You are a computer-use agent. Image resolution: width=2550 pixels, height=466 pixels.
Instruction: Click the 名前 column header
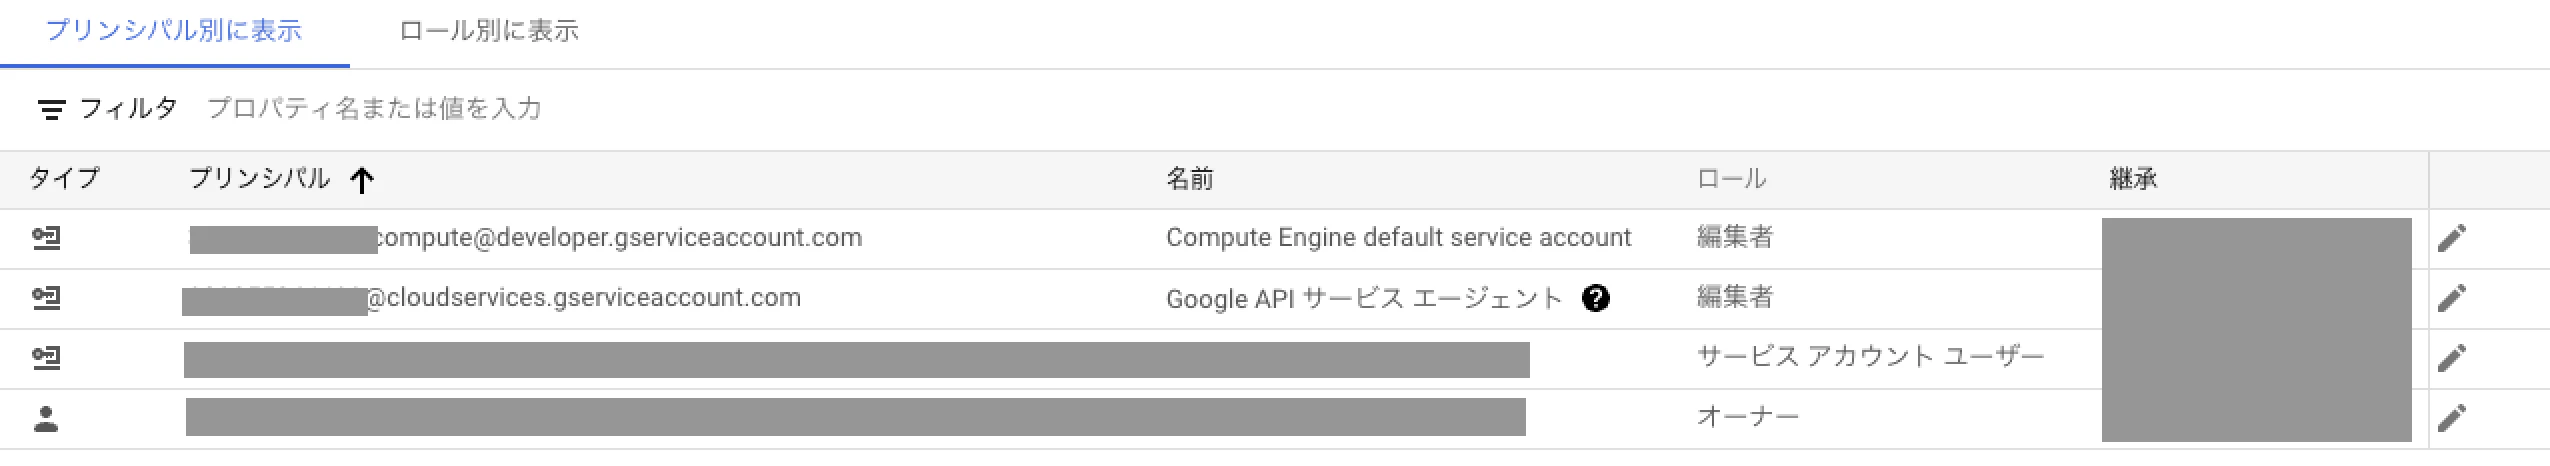click(1190, 179)
